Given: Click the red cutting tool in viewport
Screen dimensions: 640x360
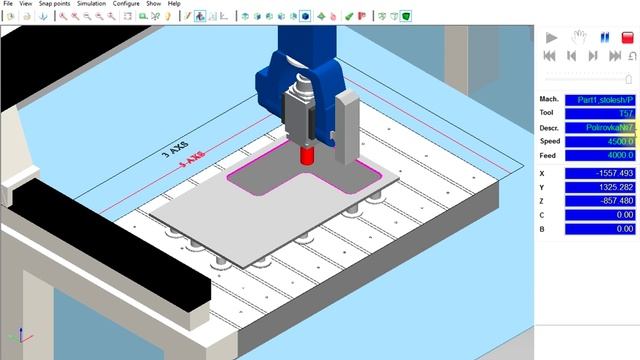Looking at the screenshot, I should coord(307,156).
